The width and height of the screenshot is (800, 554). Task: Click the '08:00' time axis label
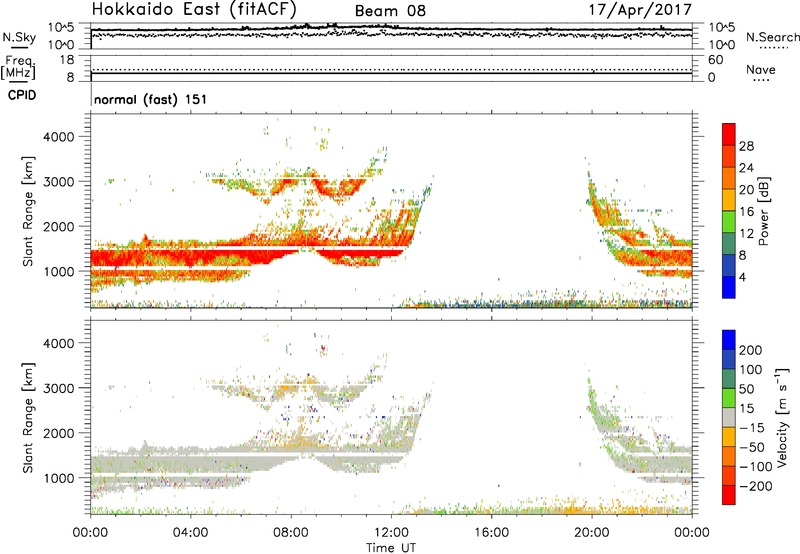coord(291,533)
